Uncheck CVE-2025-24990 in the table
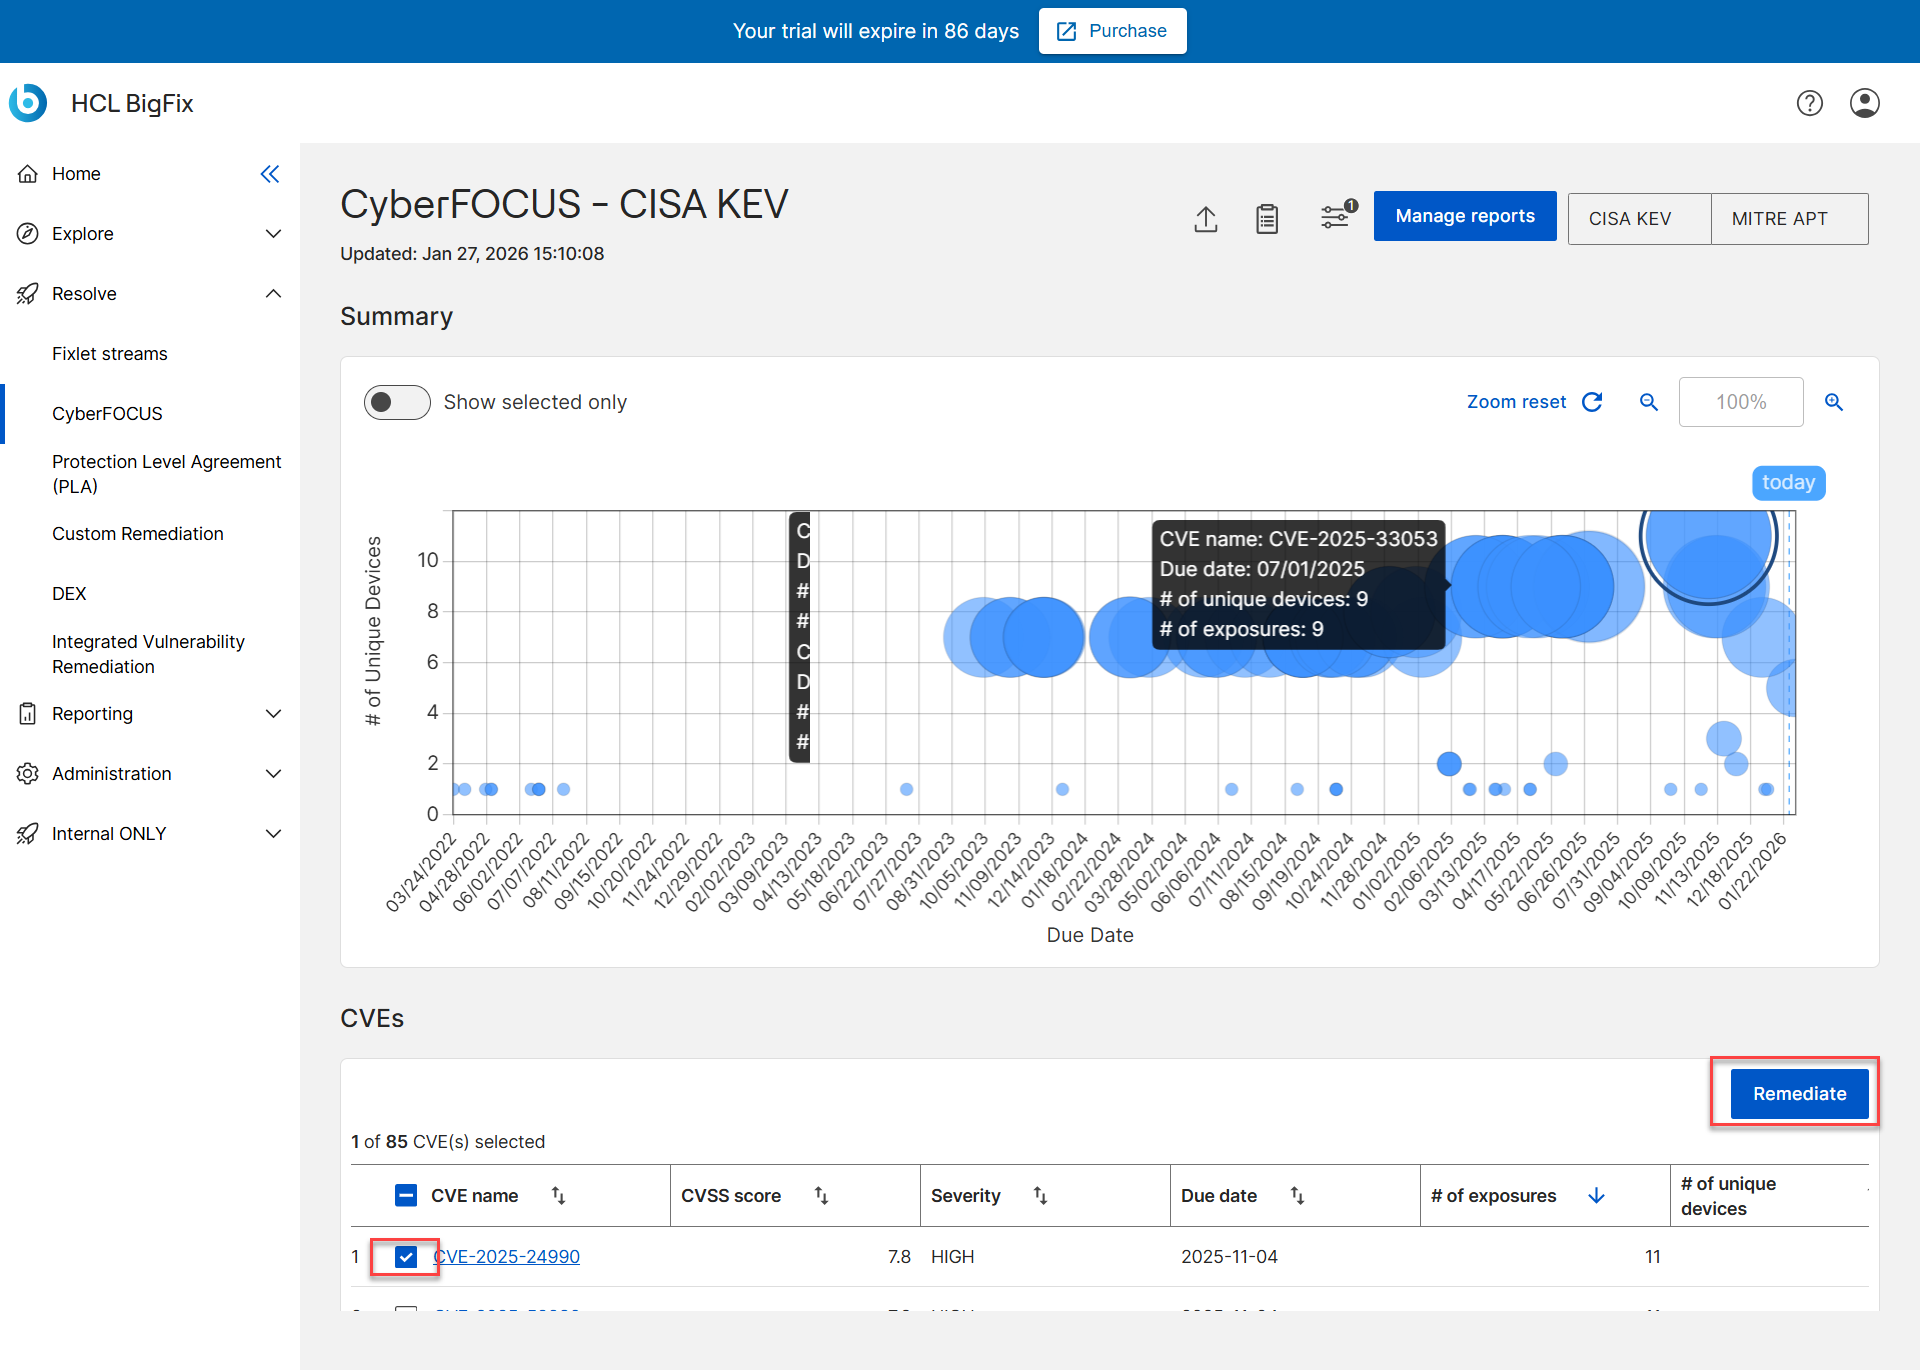The image size is (1920, 1370). click(x=405, y=1256)
